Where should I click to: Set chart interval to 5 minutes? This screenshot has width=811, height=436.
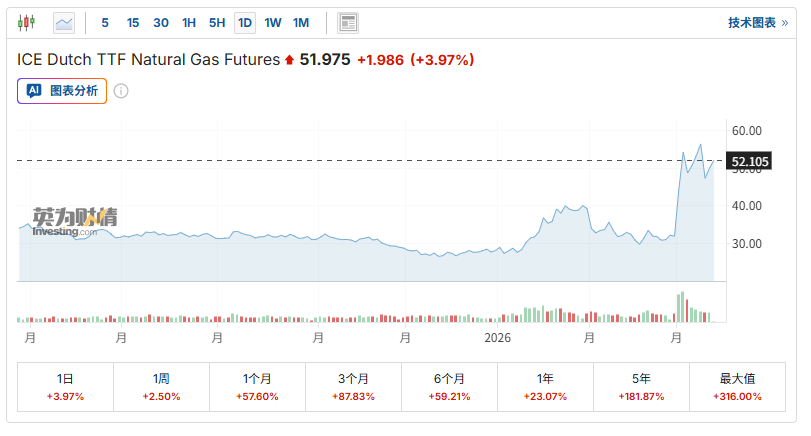click(105, 22)
